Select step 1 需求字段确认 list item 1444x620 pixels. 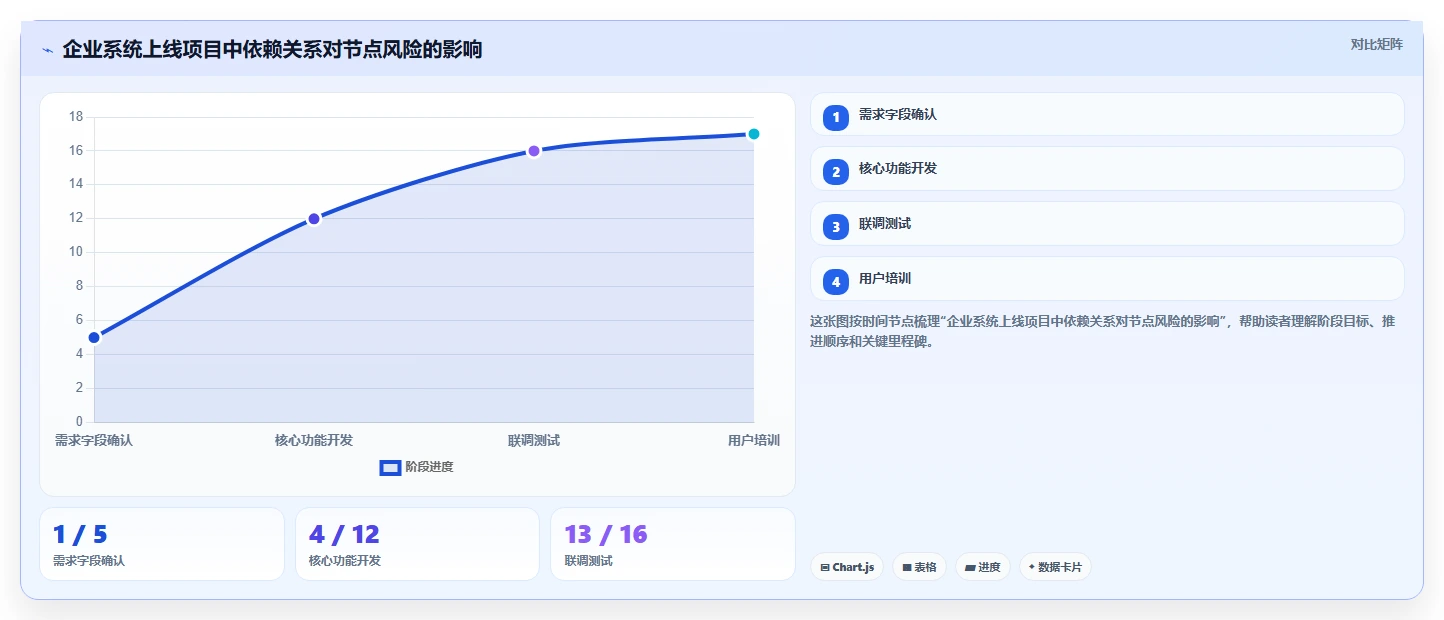[1107, 114]
